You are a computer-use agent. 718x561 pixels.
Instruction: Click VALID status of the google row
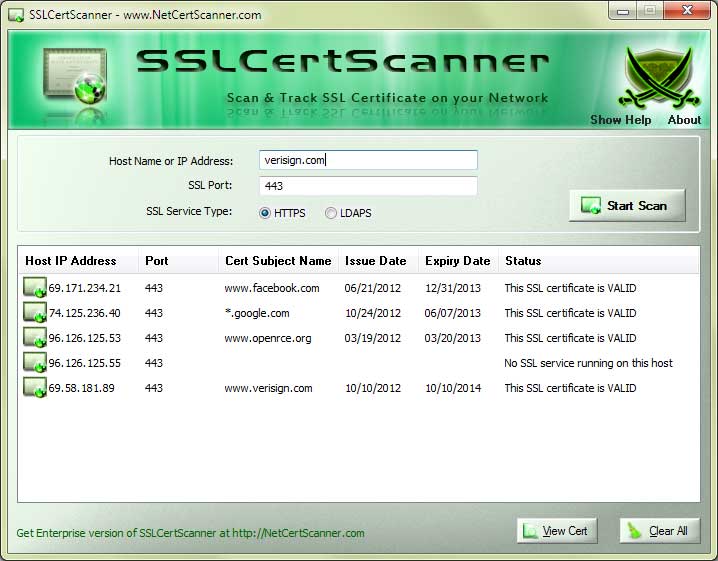(571, 313)
